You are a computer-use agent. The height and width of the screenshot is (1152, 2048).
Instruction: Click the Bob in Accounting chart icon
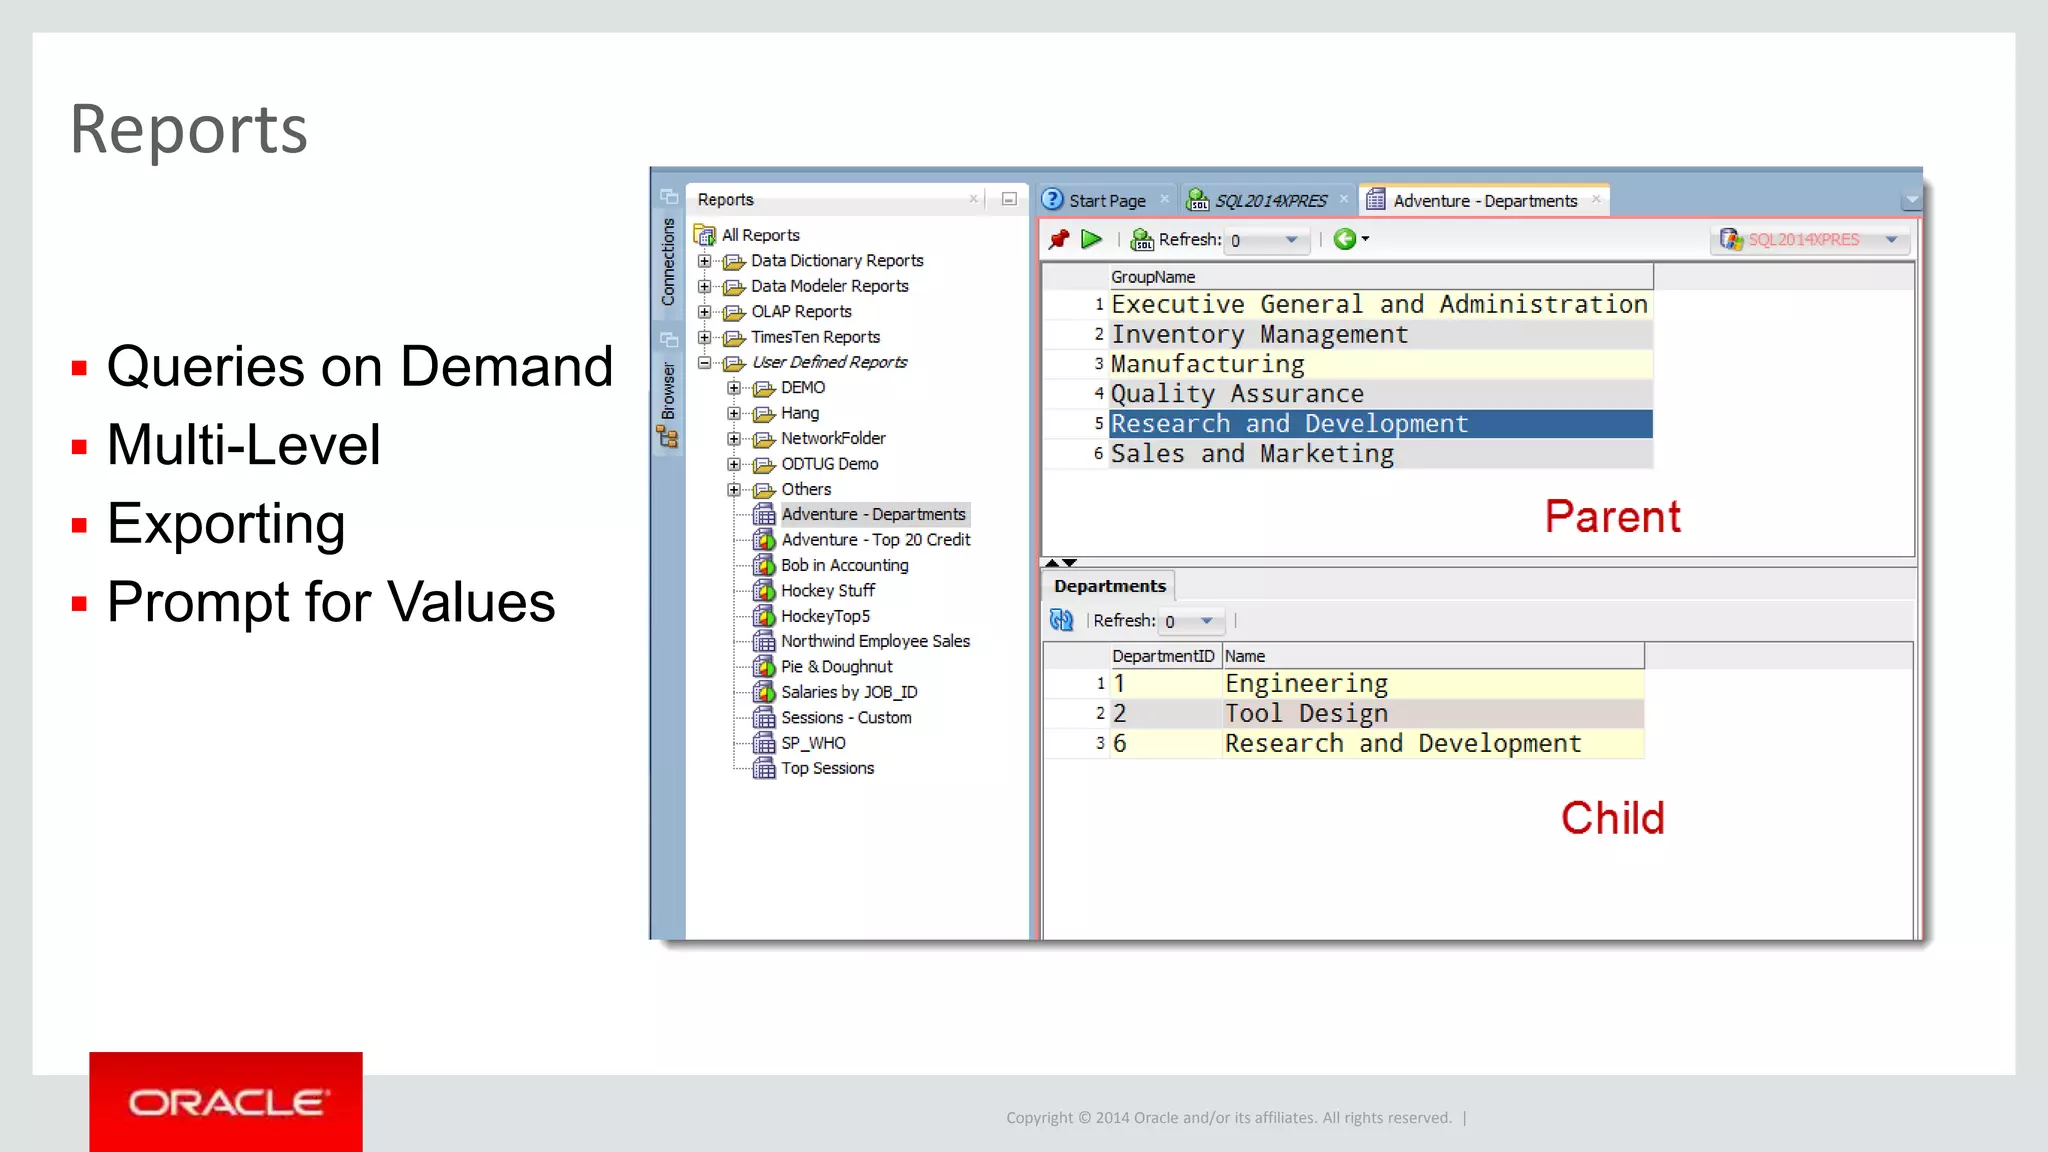[x=764, y=565]
